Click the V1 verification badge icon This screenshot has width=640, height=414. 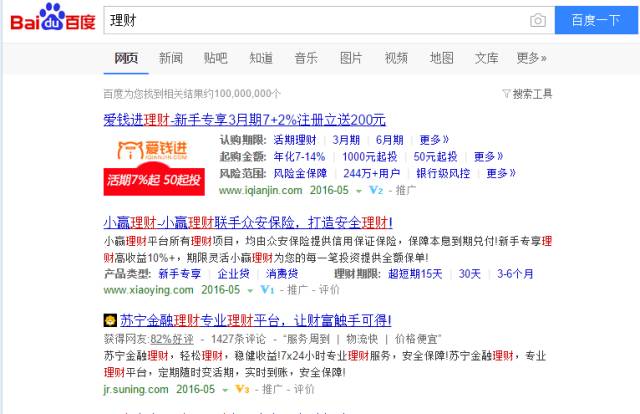coord(267,290)
